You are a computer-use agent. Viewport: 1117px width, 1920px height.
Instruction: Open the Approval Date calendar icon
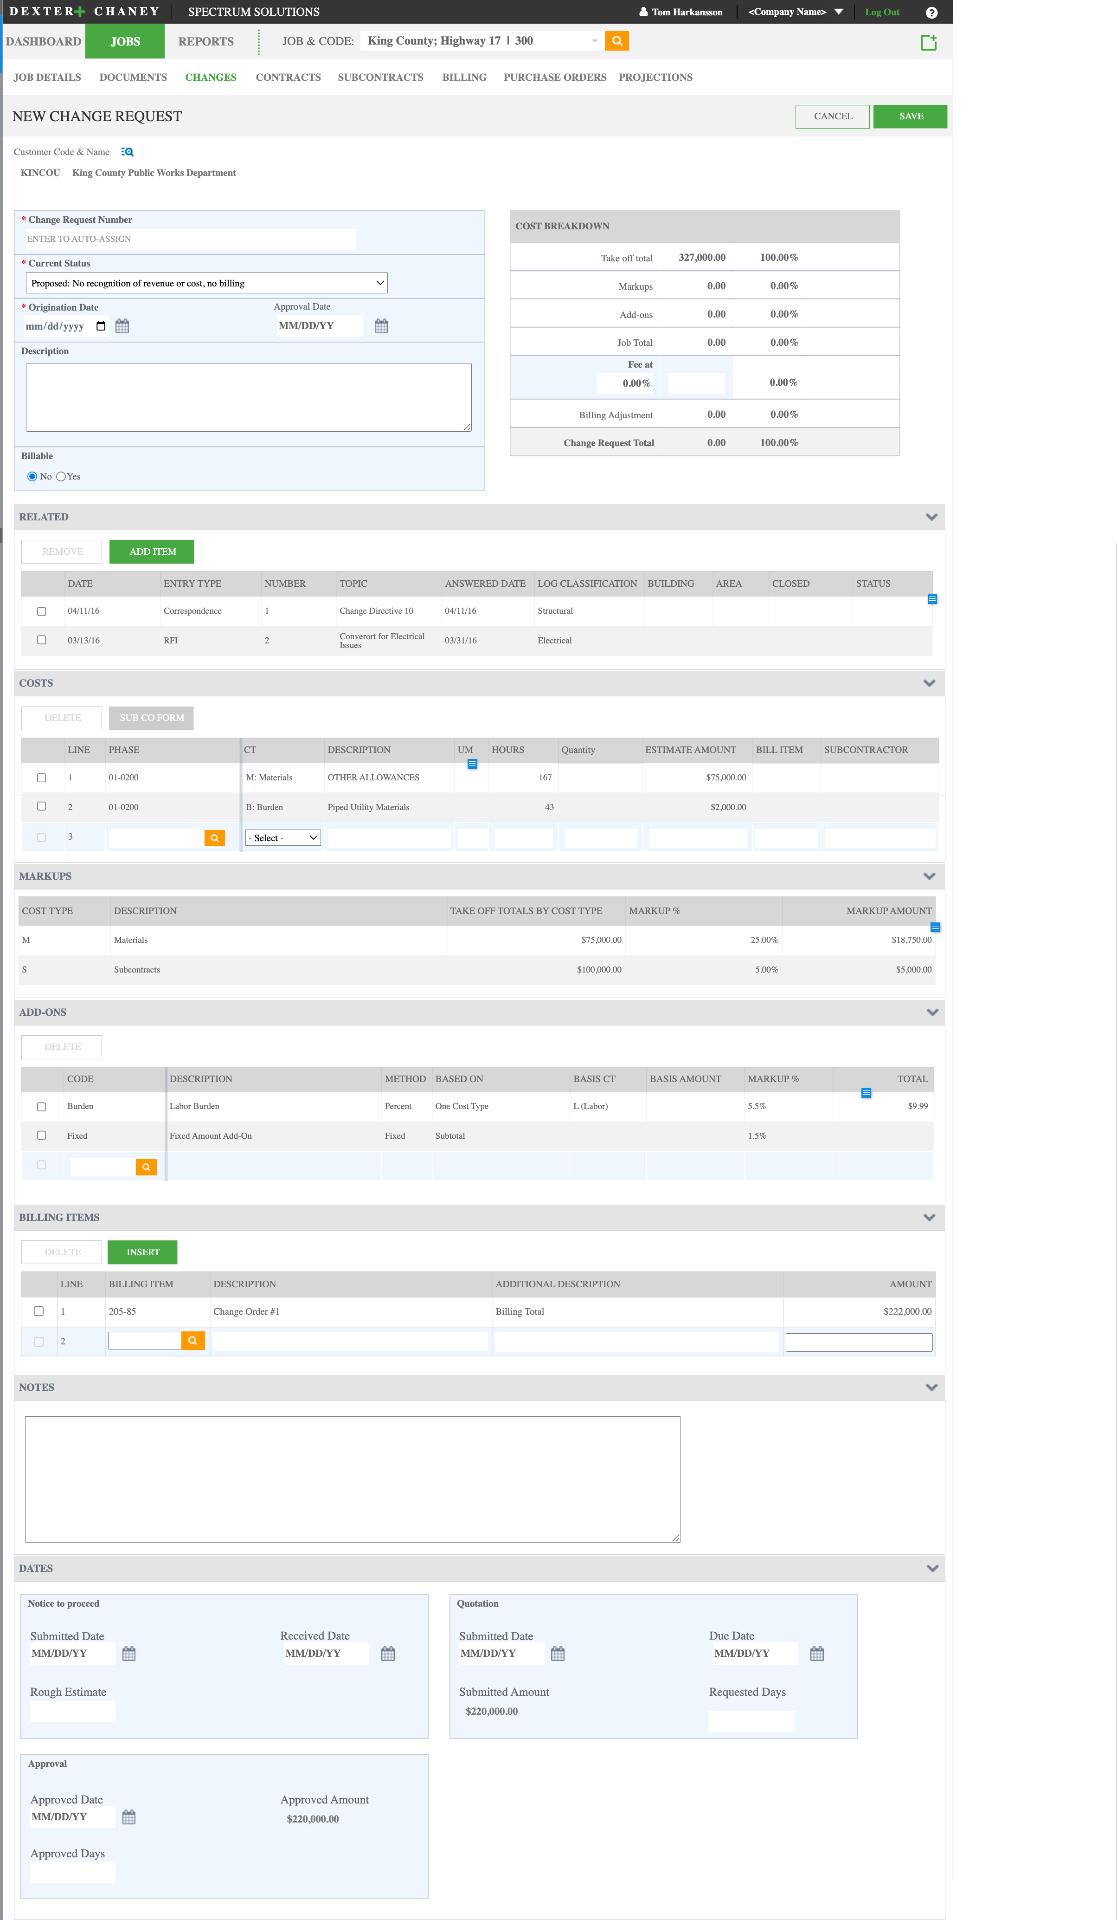381,326
